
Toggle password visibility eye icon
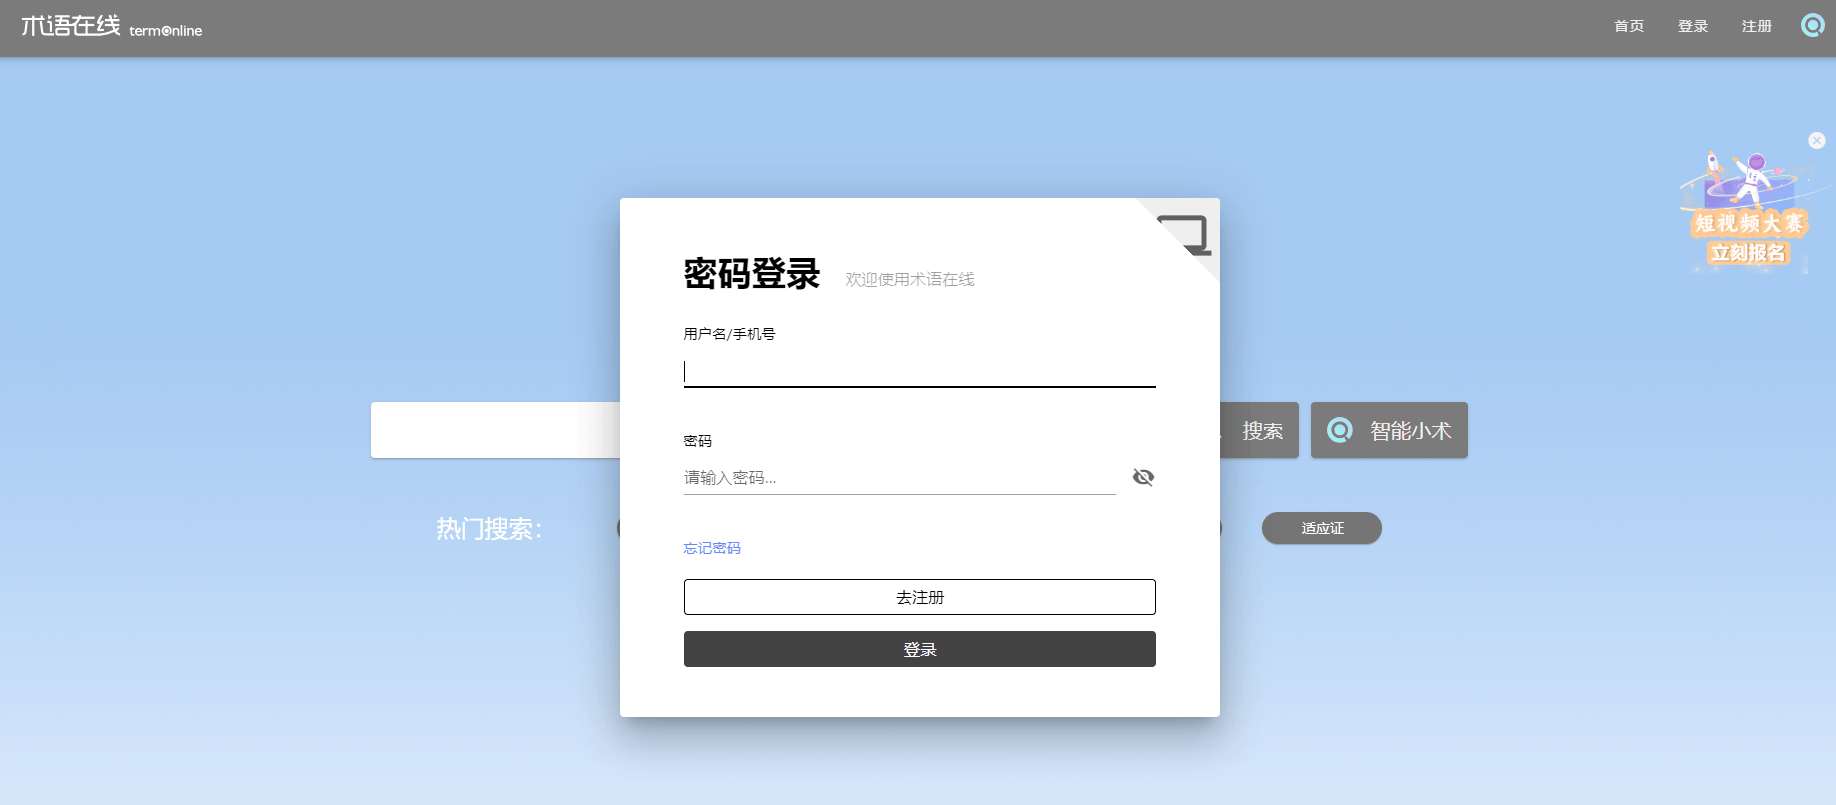tap(1143, 477)
